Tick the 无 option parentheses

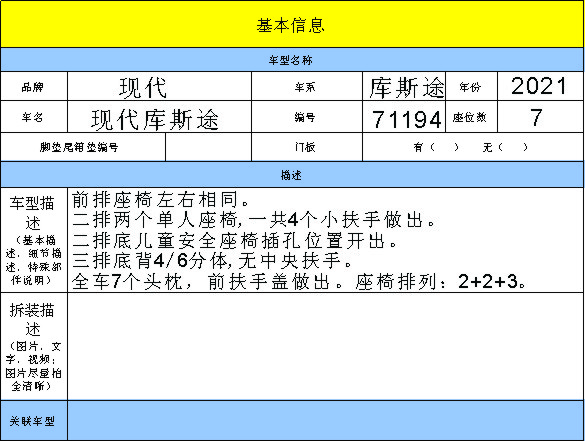tap(513, 147)
